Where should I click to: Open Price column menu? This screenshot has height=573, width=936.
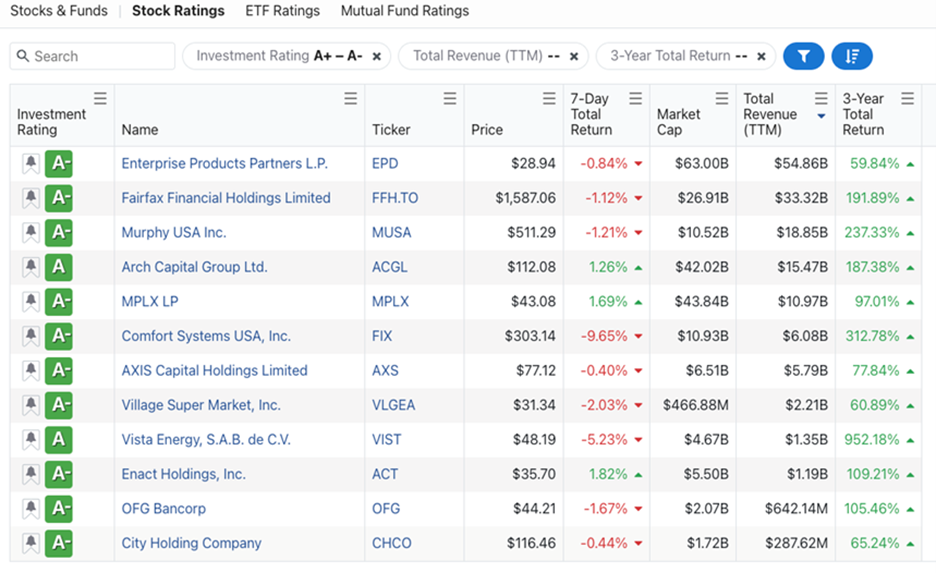point(549,98)
